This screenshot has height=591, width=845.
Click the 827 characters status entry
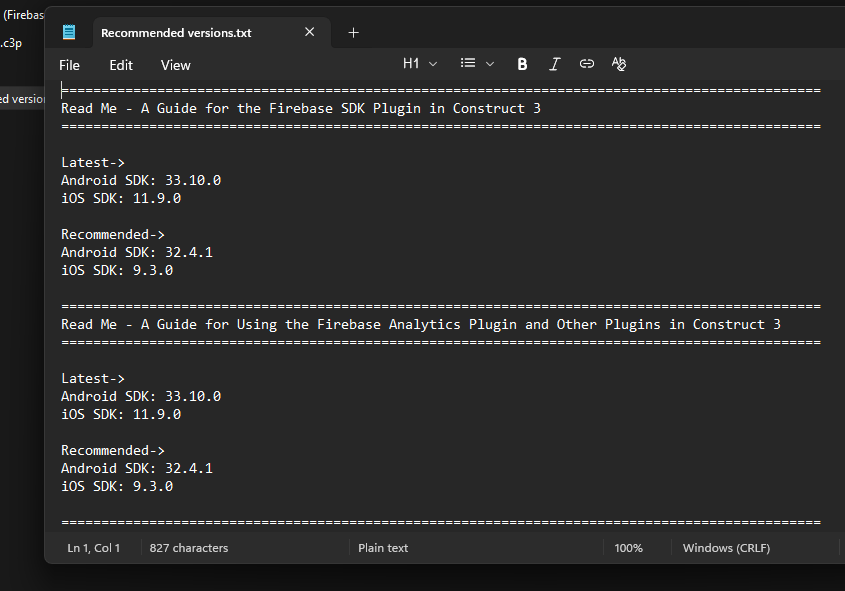[x=189, y=548]
